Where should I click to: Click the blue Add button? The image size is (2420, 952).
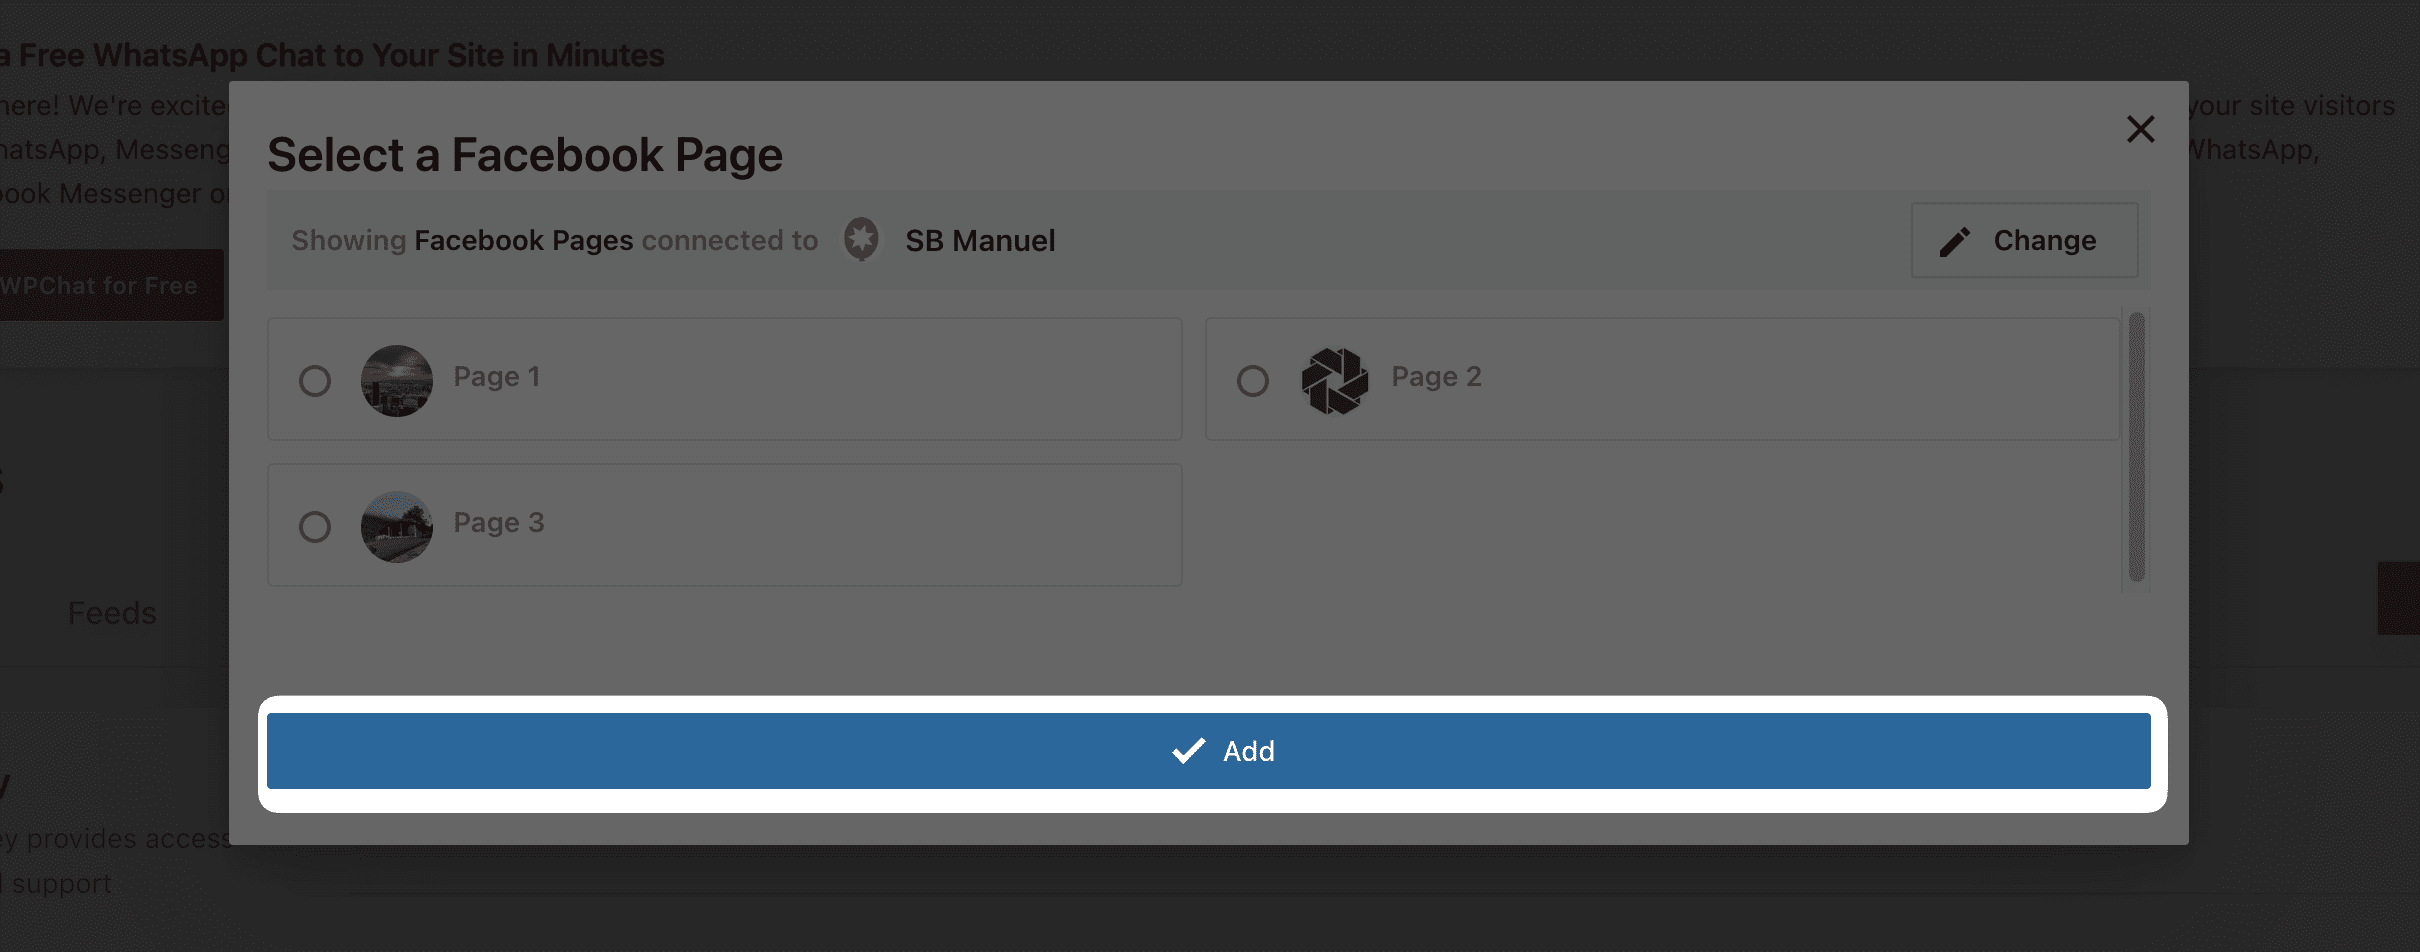(1209, 751)
